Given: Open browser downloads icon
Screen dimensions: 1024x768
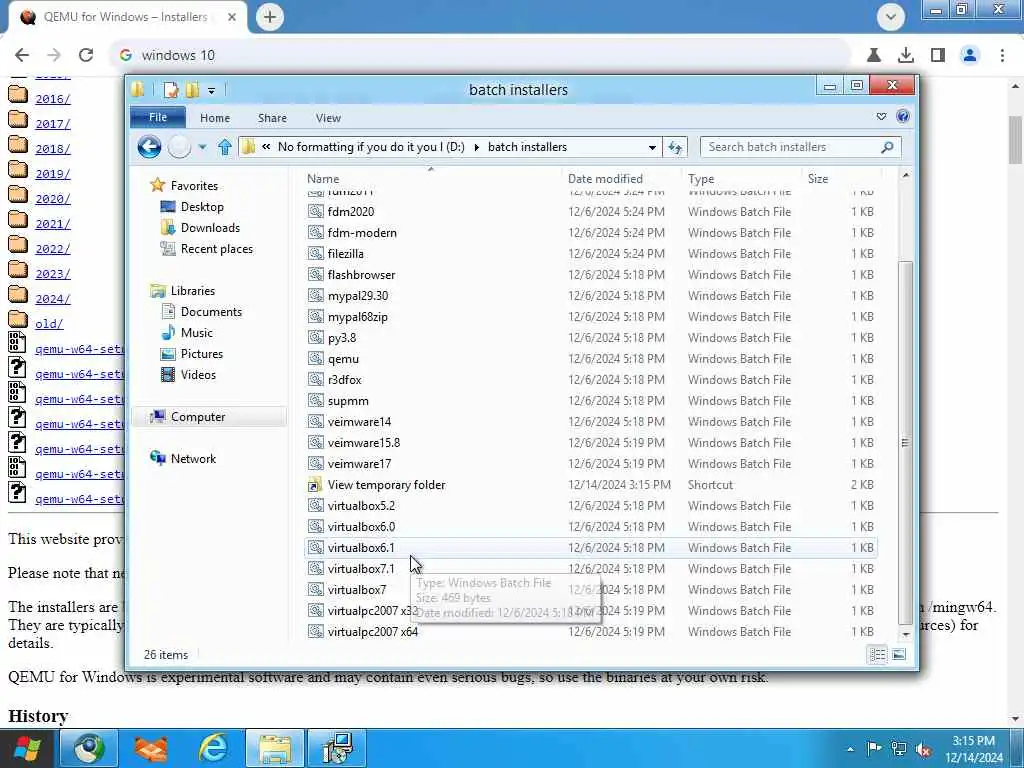Looking at the screenshot, I should (x=905, y=56).
